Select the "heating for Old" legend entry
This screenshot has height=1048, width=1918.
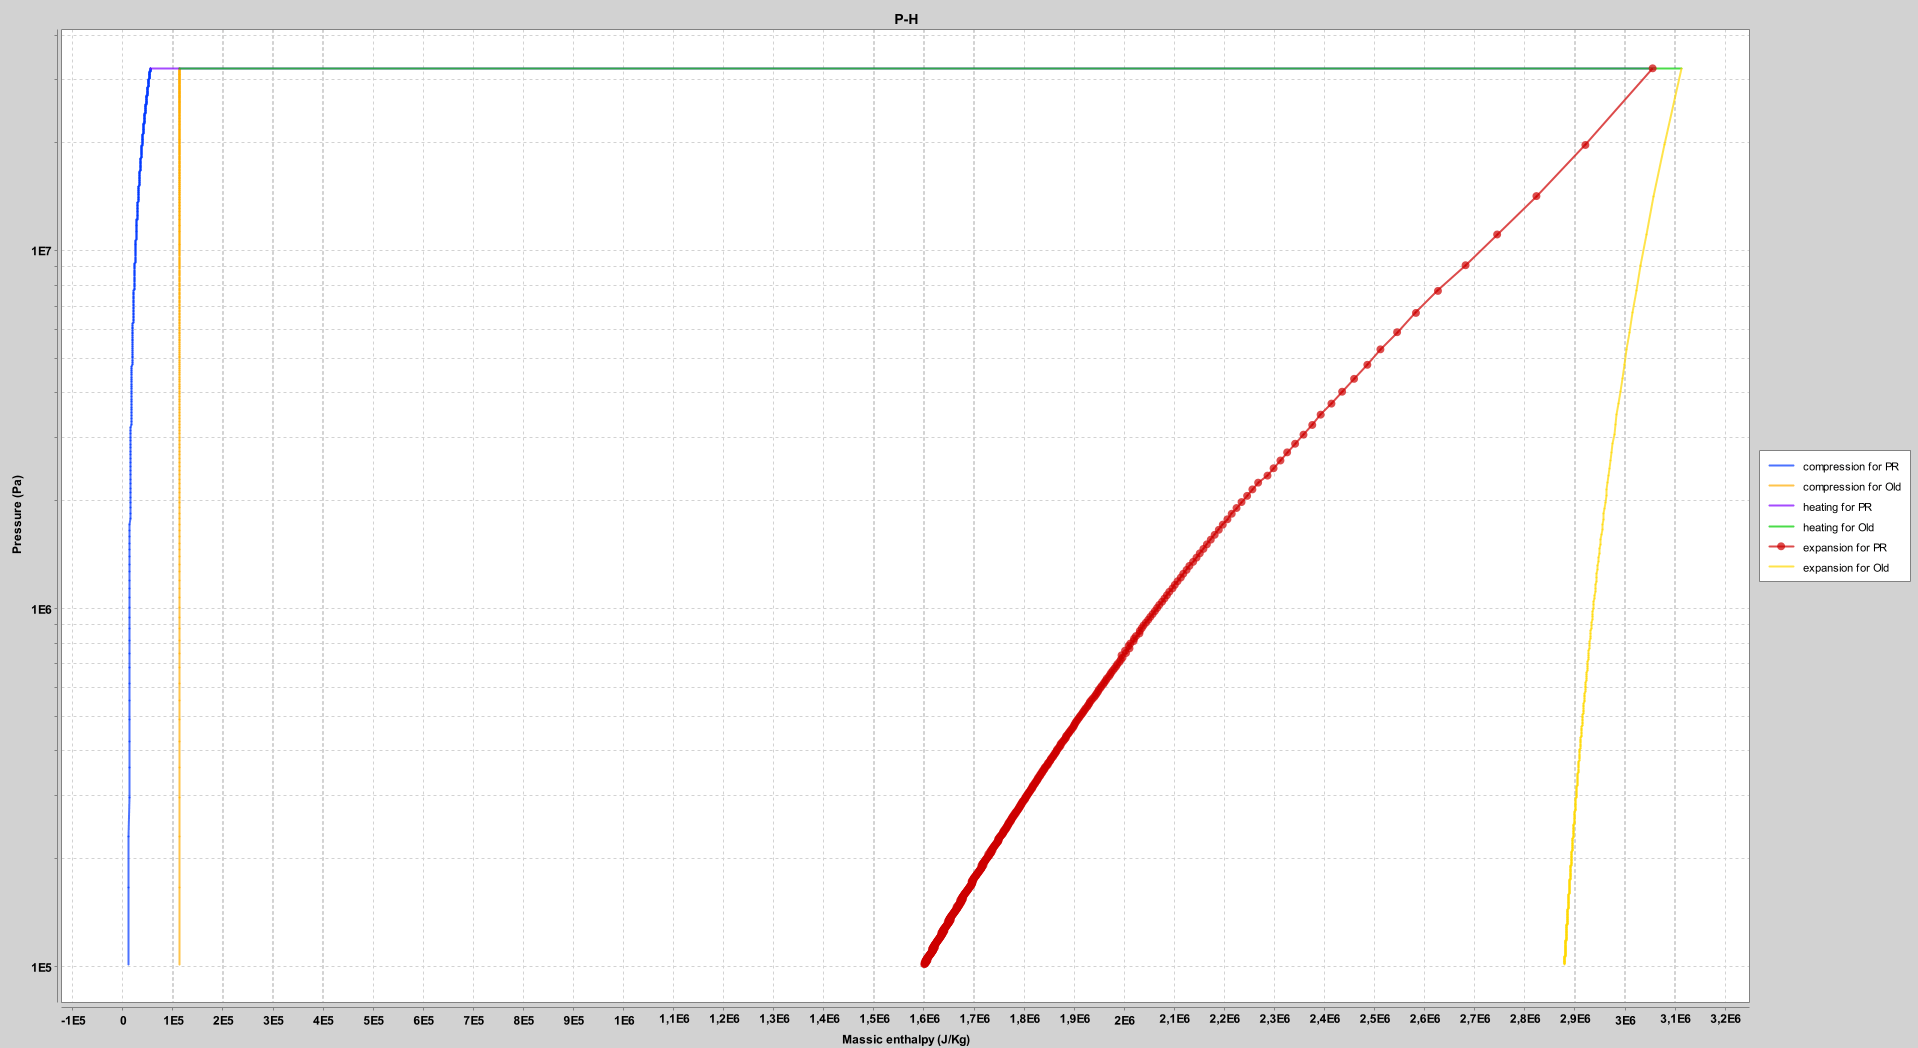point(1837,527)
